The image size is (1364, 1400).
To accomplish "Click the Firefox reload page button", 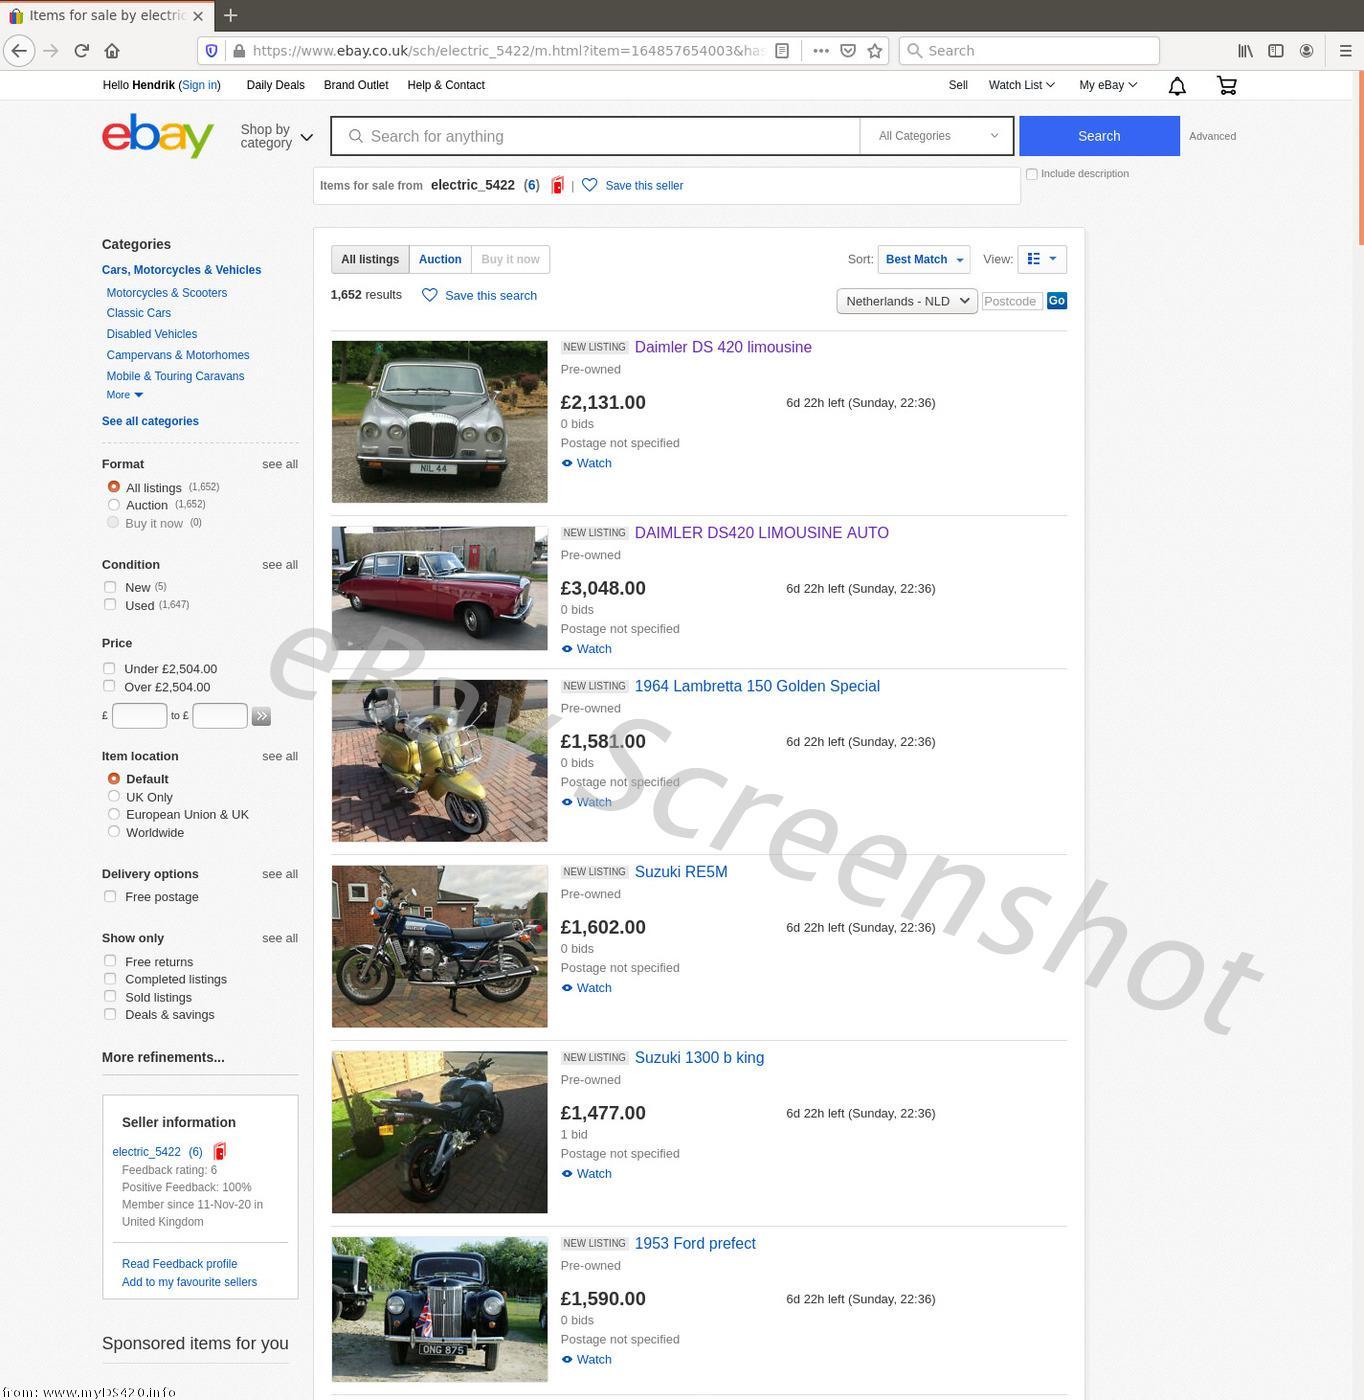I will (x=81, y=51).
